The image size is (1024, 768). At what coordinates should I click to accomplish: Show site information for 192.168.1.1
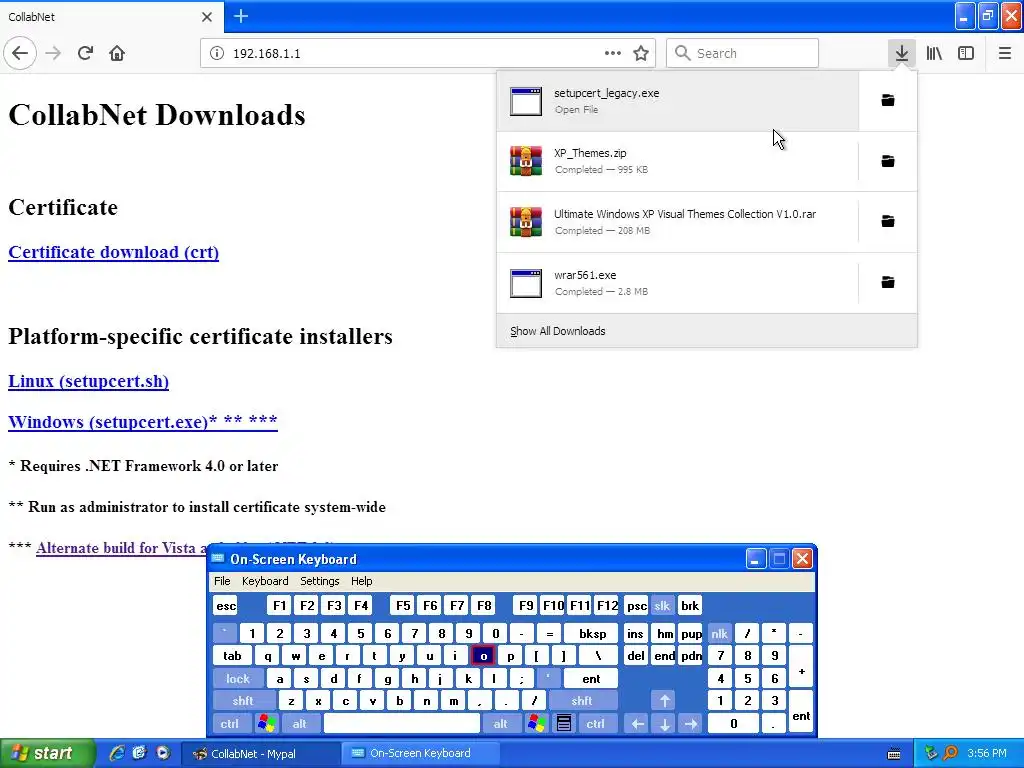[x=217, y=54]
